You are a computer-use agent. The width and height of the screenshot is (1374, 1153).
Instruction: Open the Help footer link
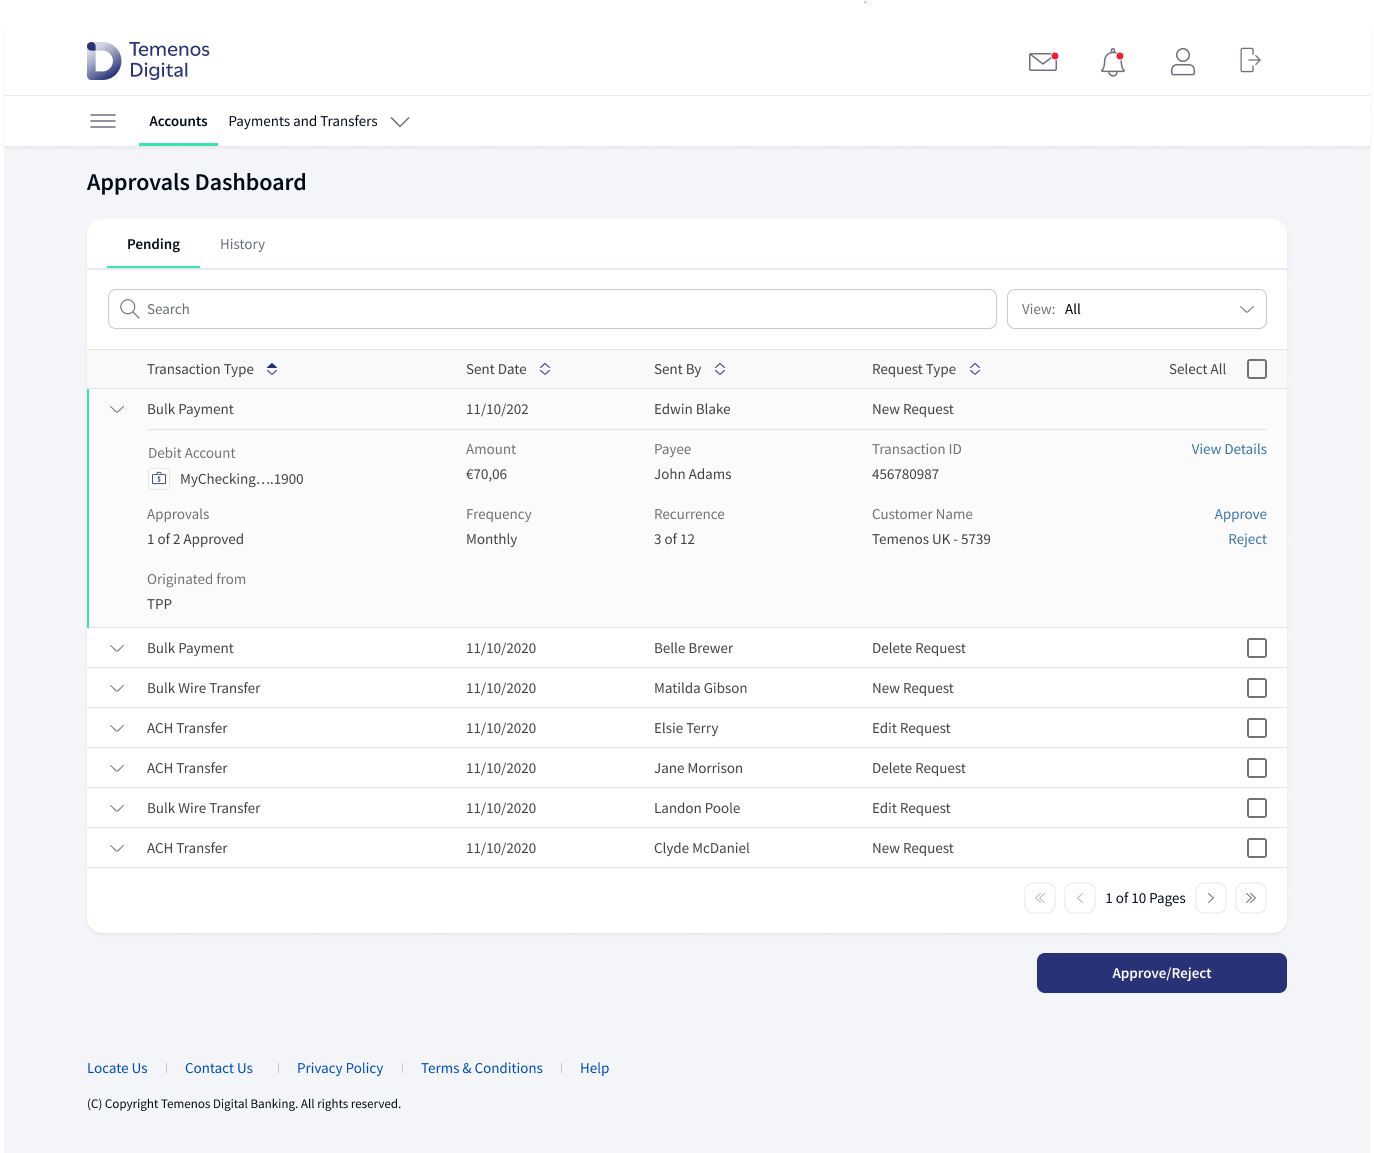pyautogui.click(x=594, y=1068)
